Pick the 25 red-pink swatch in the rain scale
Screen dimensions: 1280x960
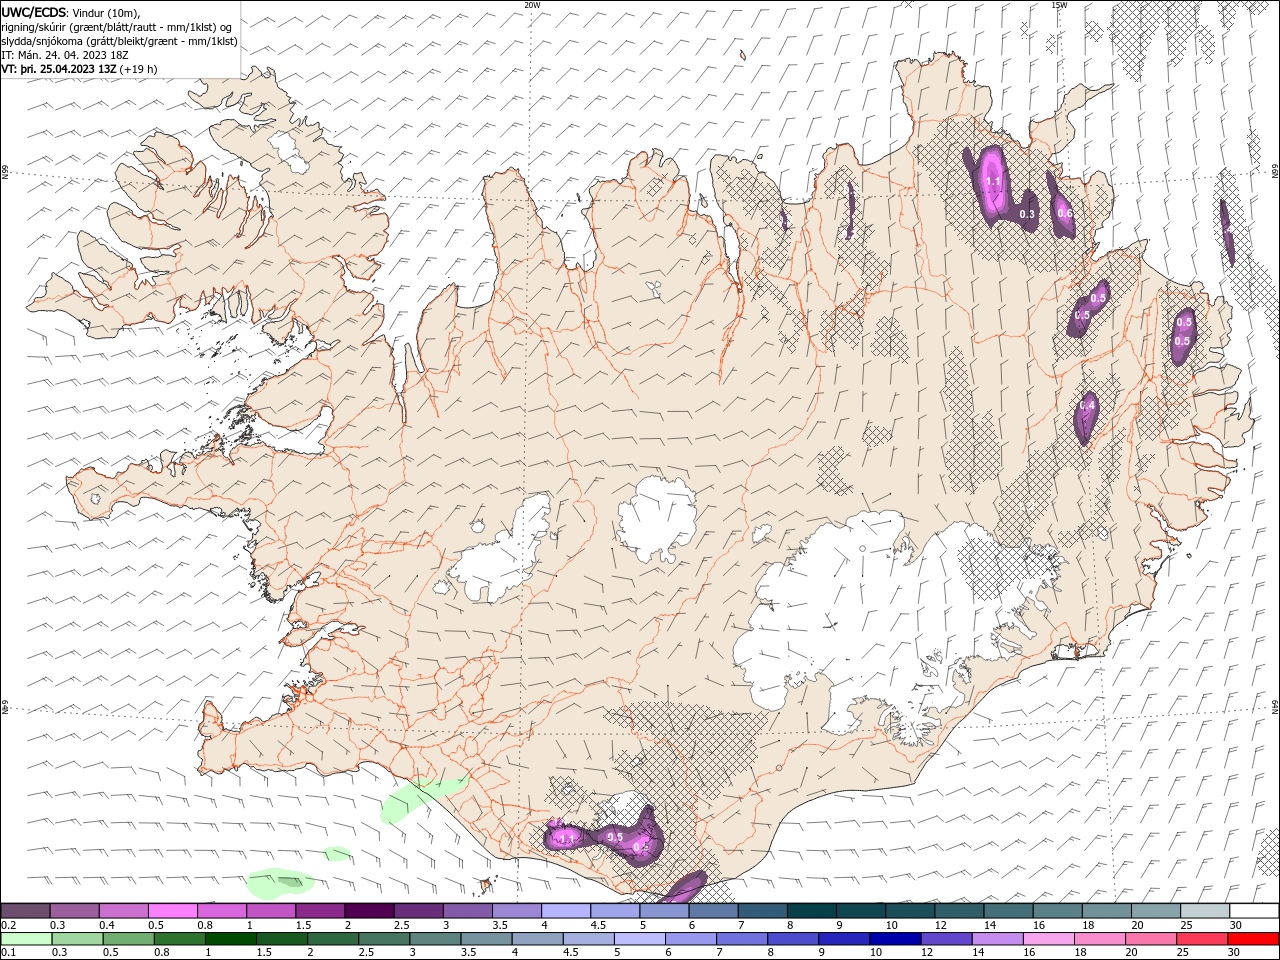[1201, 939]
